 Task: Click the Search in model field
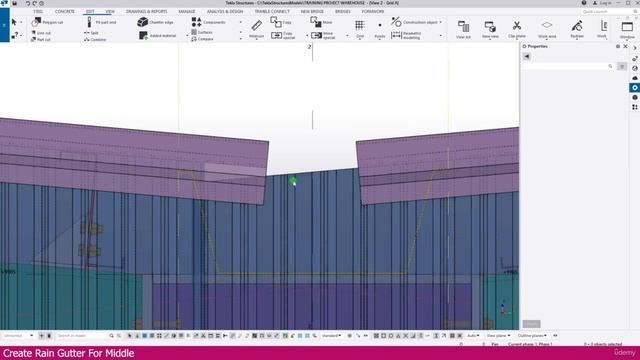[81, 336]
